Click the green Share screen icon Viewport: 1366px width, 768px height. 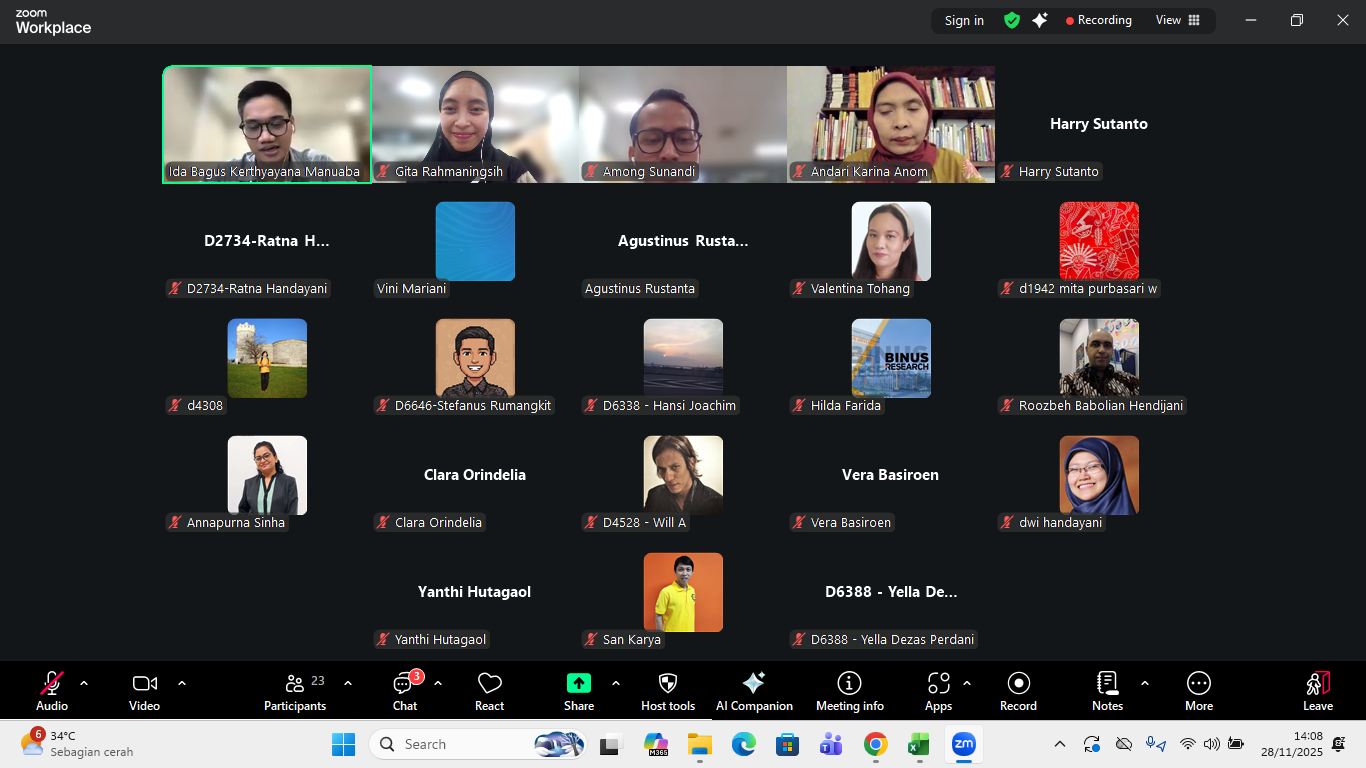point(579,683)
